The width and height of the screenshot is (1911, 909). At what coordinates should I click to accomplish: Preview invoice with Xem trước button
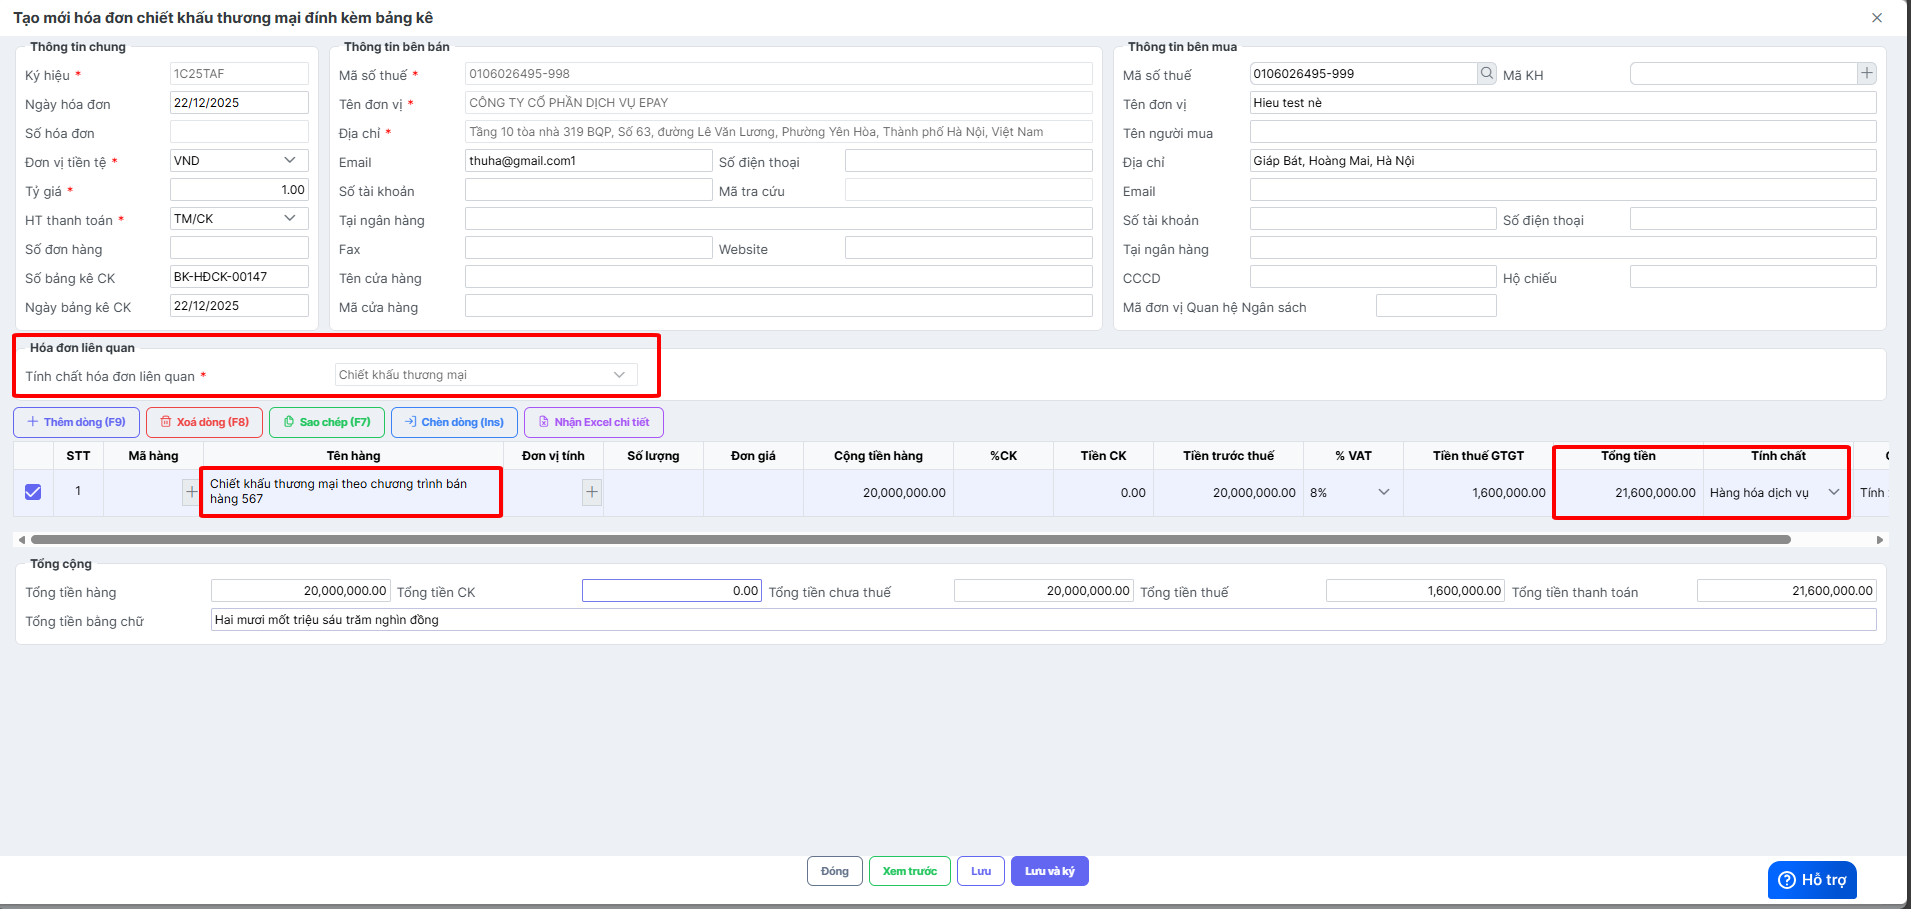909,871
